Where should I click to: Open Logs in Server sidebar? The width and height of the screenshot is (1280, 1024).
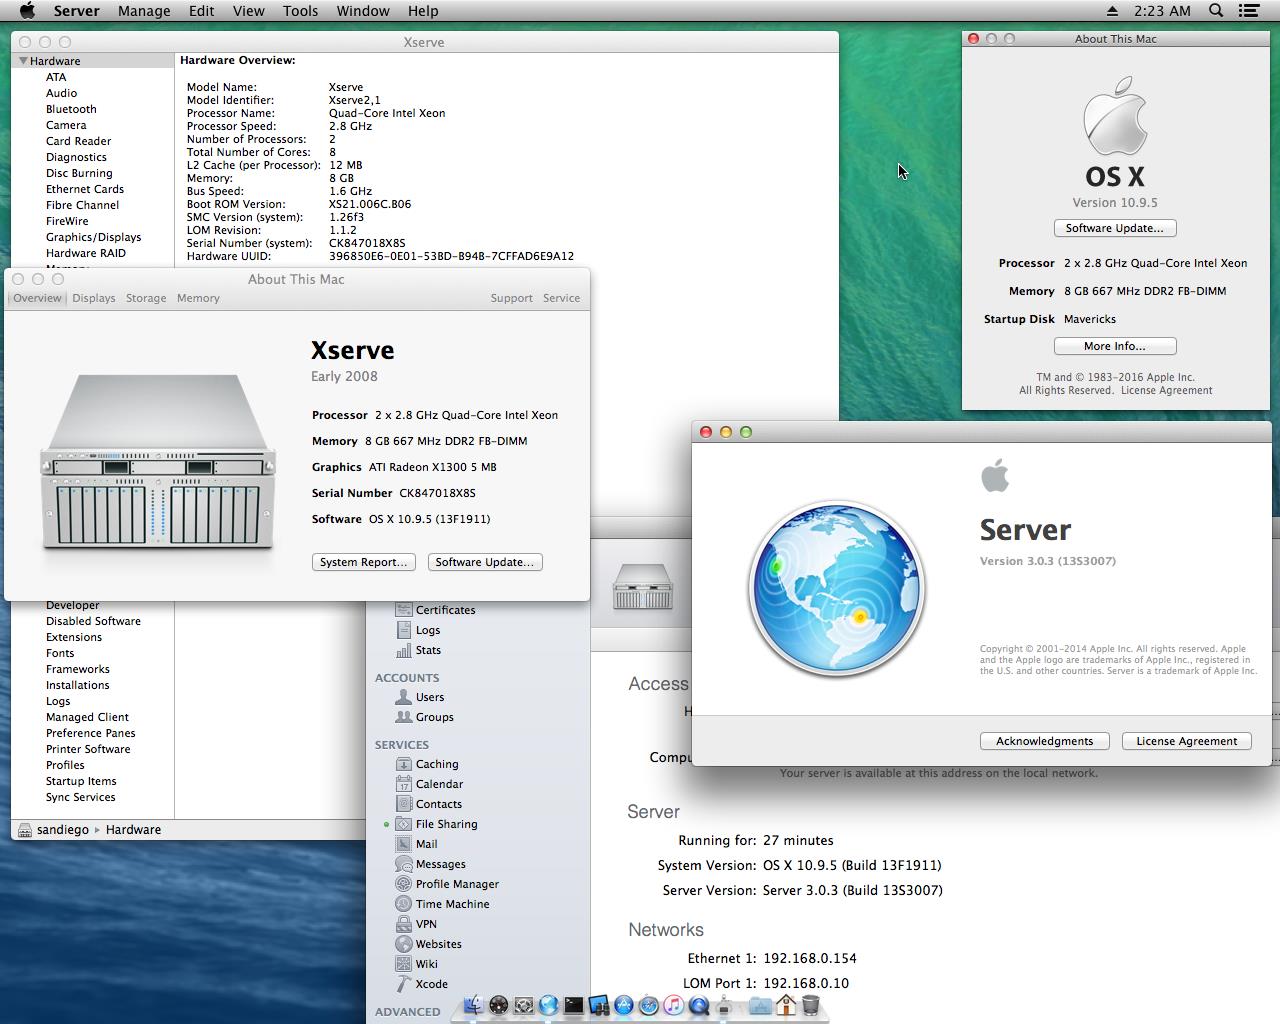pyautogui.click(x=418, y=630)
